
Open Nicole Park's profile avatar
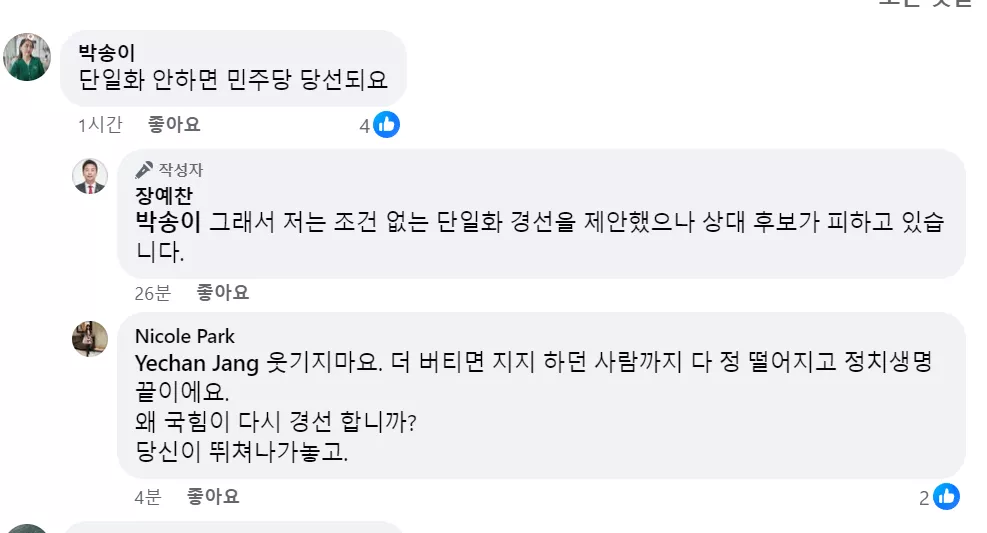90,339
